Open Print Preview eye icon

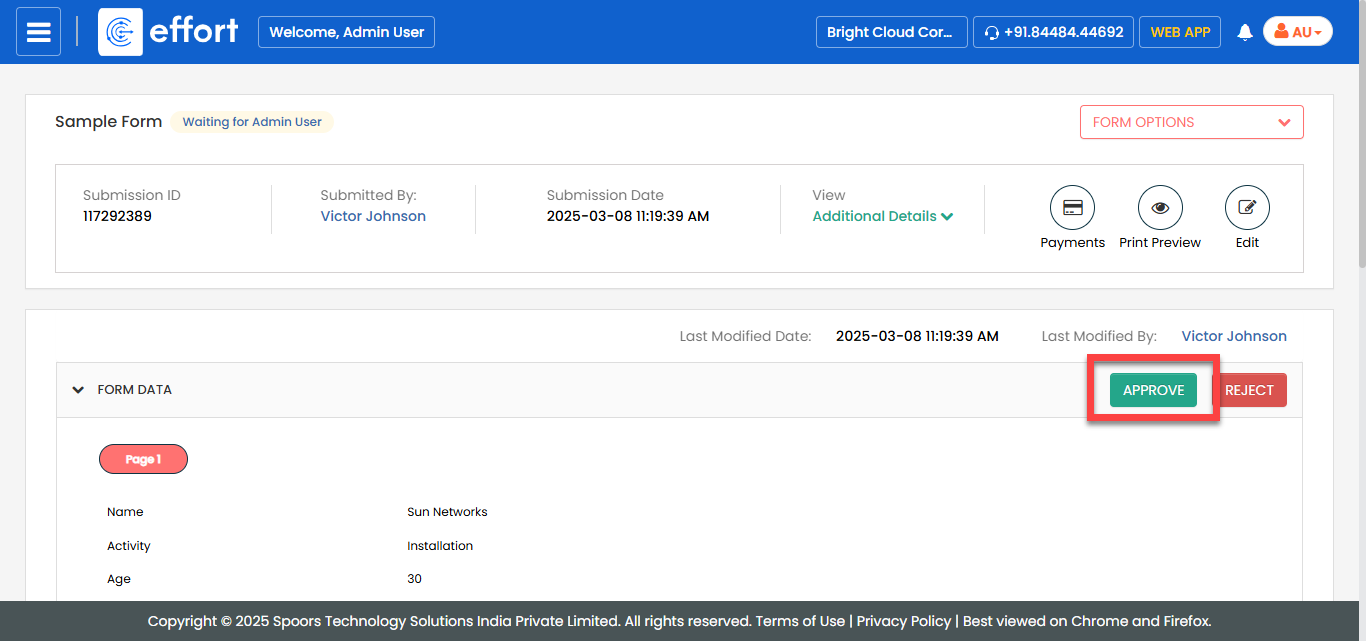tap(1160, 208)
